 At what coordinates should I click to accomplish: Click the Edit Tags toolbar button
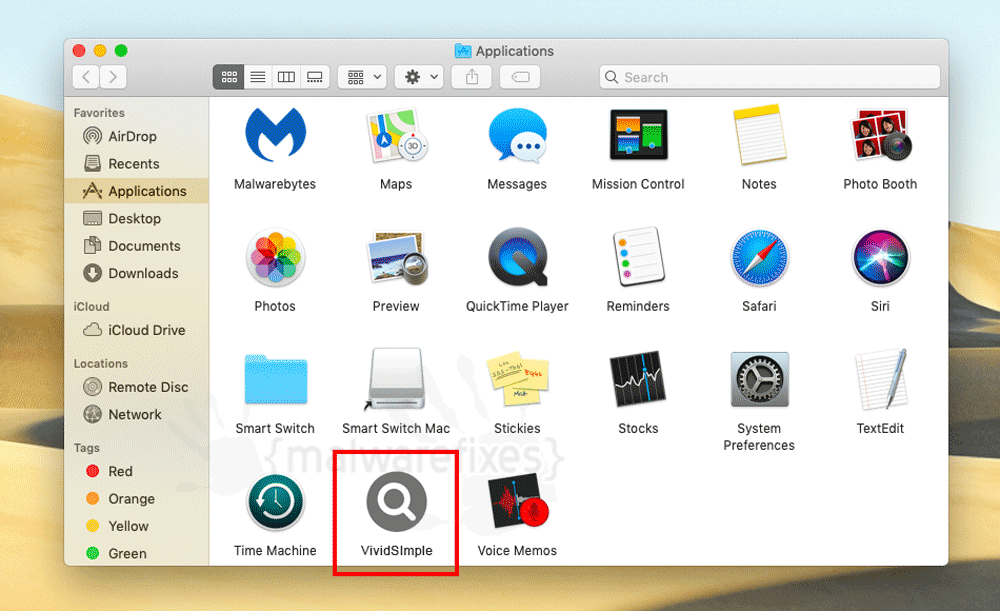click(520, 77)
